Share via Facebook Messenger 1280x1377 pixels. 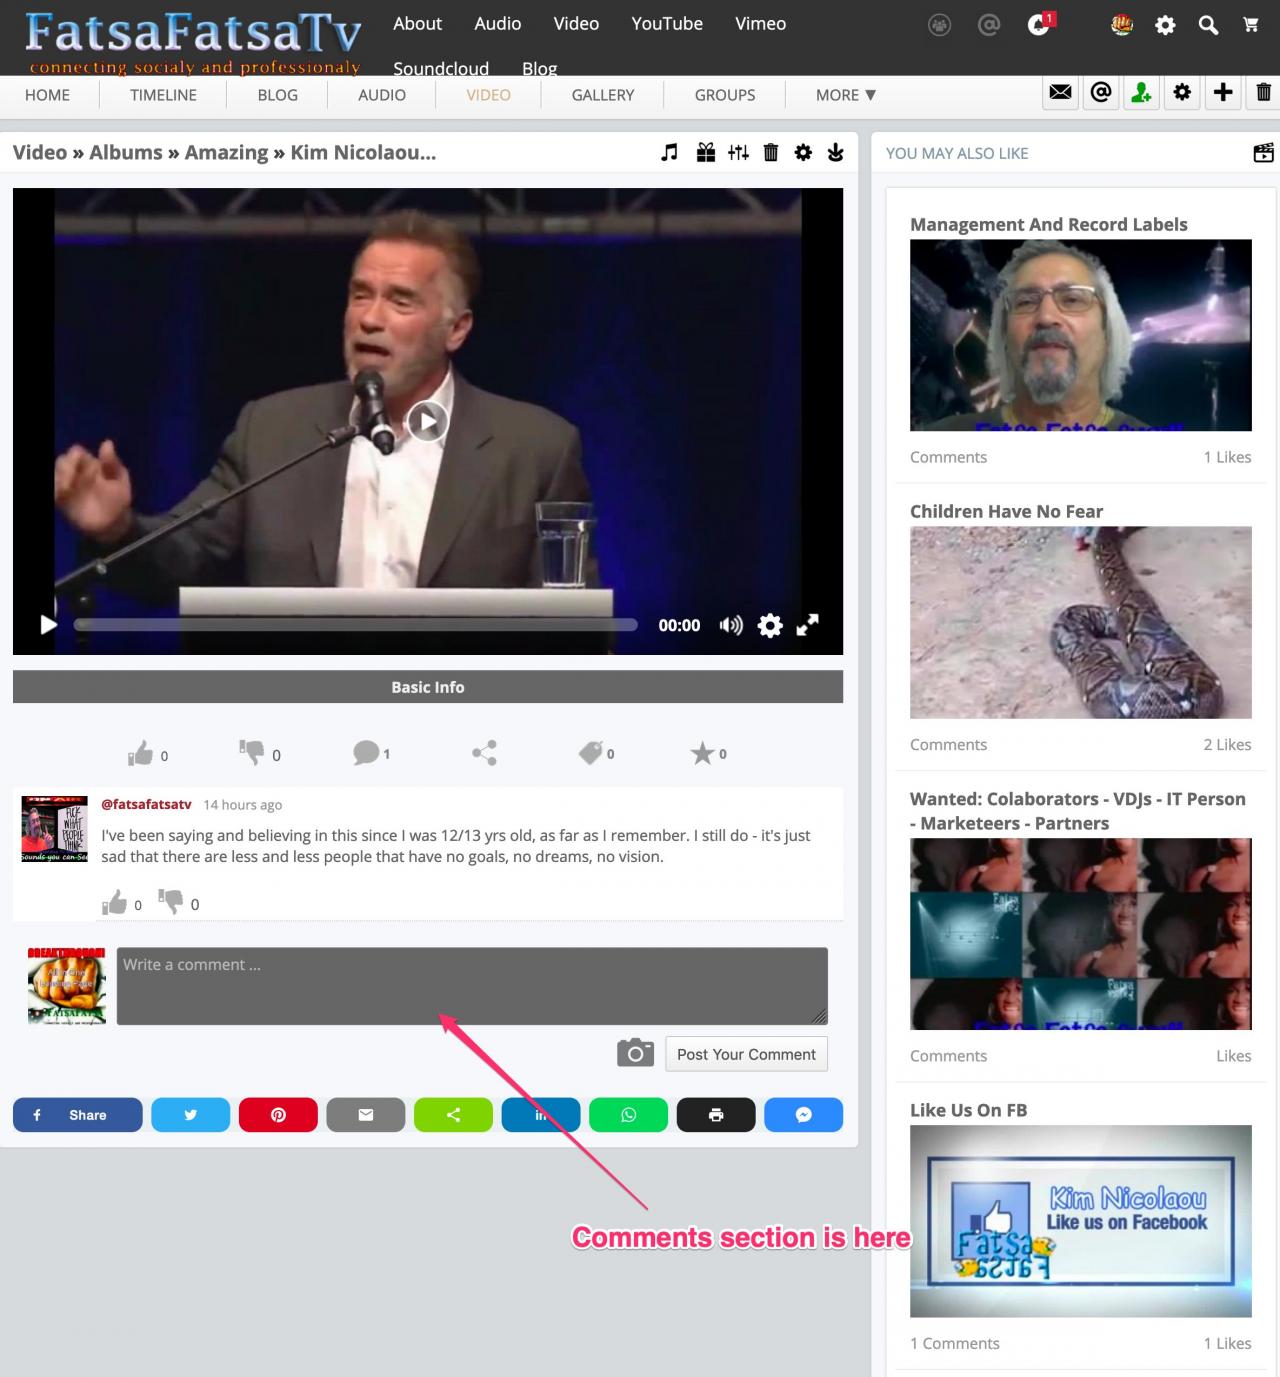click(x=804, y=1115)
